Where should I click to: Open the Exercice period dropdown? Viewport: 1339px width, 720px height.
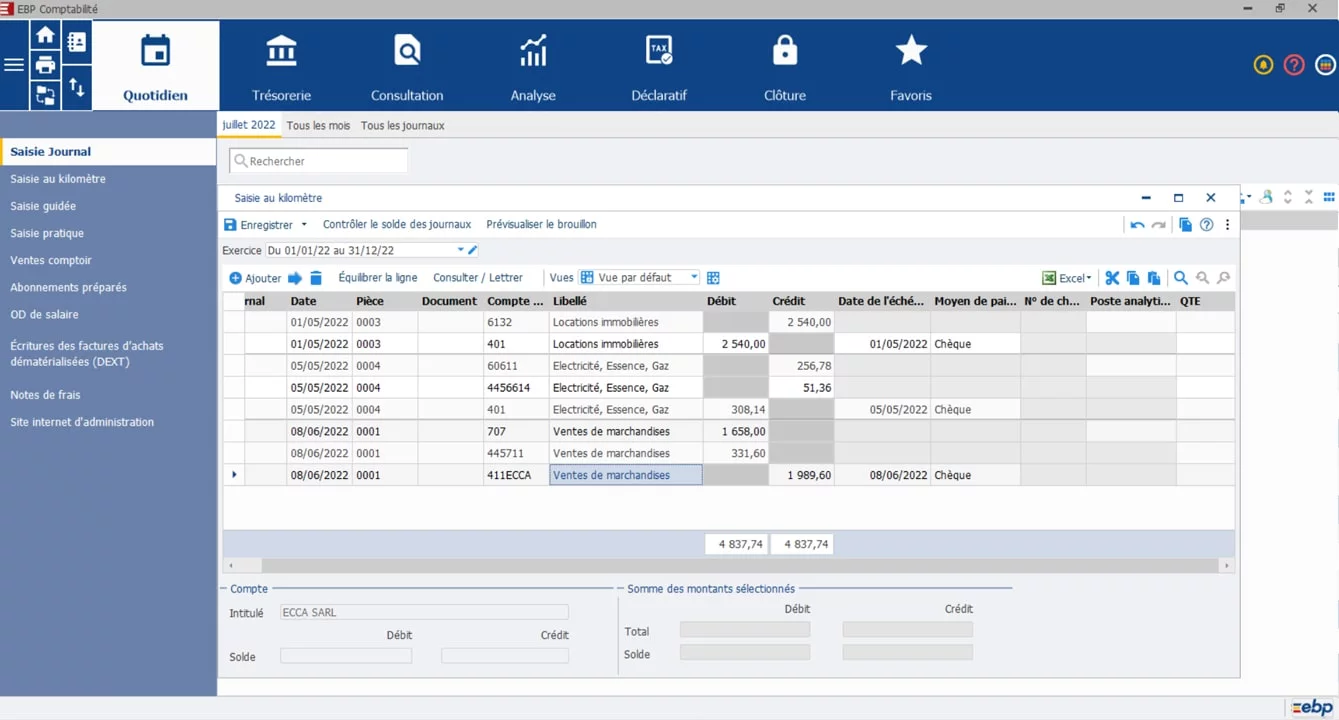tap(458, 250)
